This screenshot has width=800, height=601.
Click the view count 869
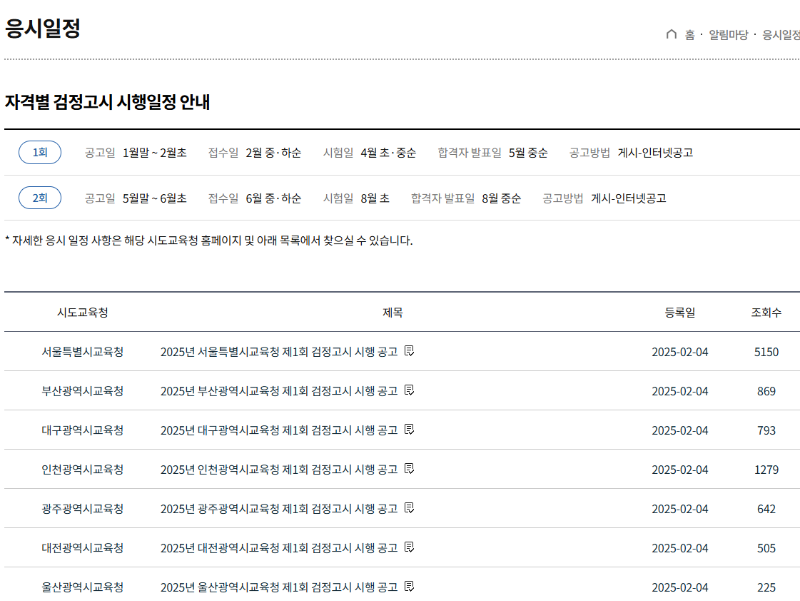766,391
